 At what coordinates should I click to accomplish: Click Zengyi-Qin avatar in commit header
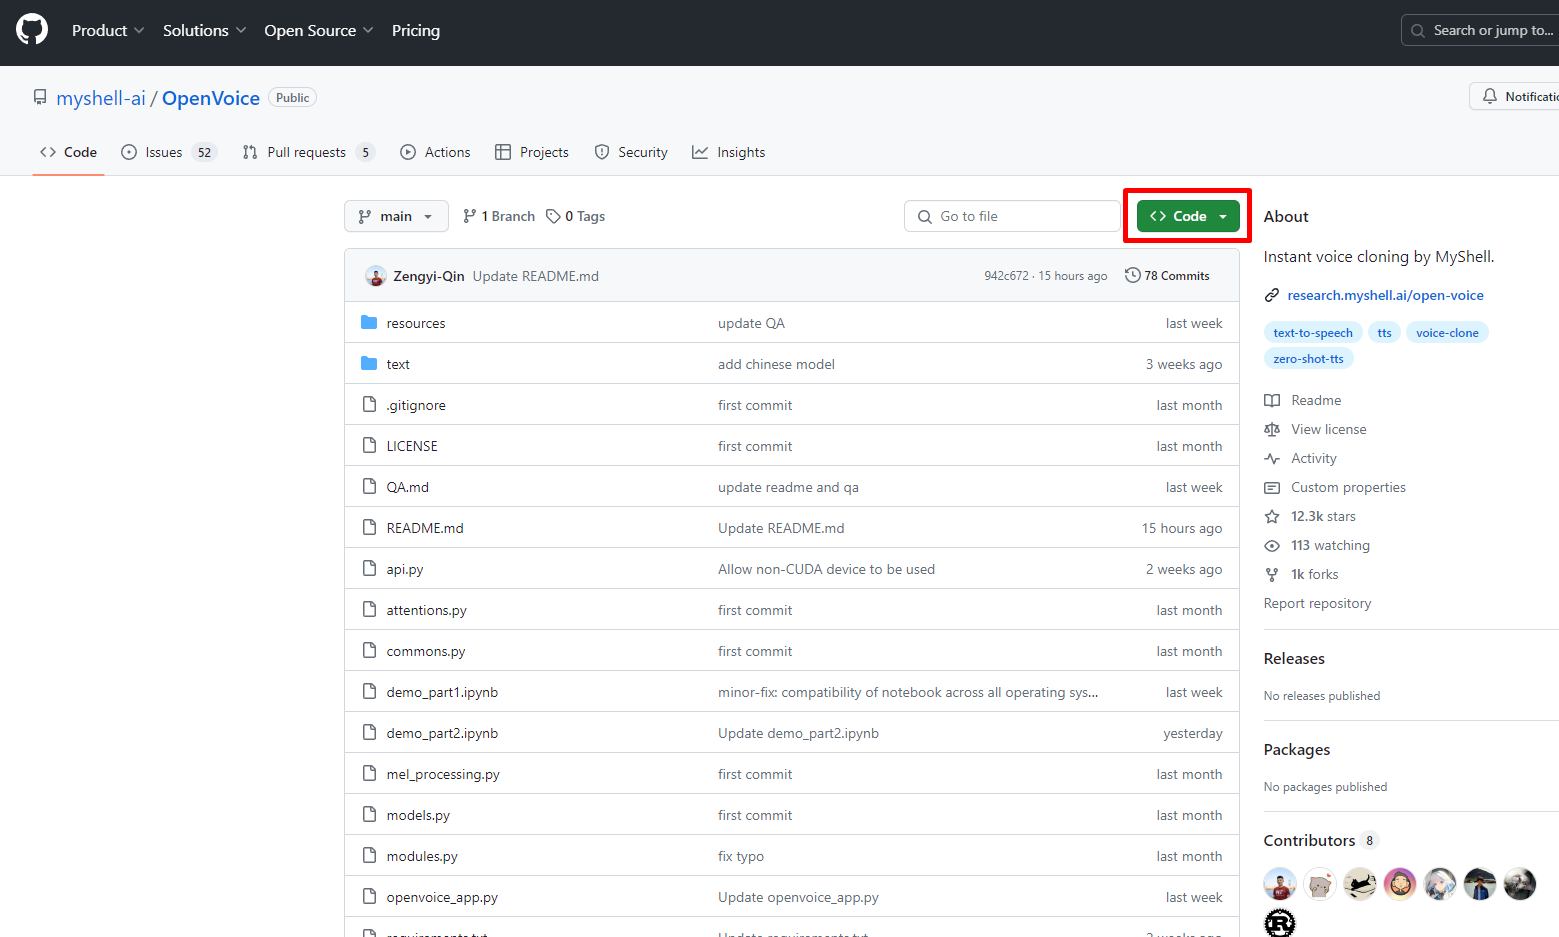(376, 276)
